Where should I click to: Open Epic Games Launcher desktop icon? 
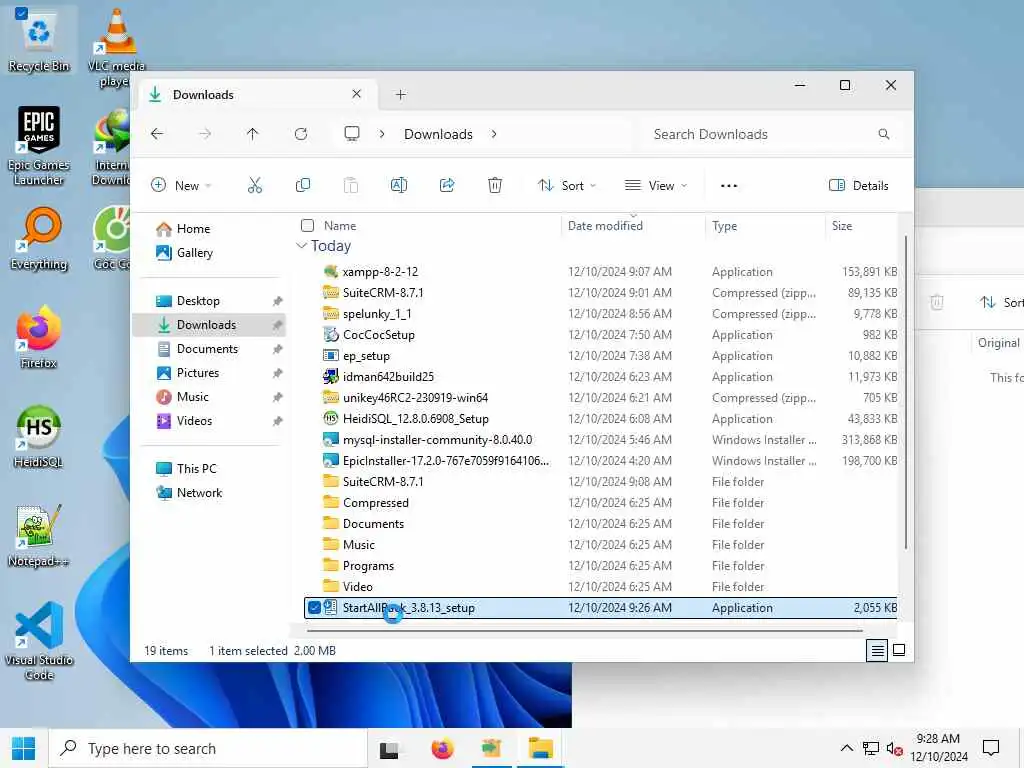click(39, 146)
